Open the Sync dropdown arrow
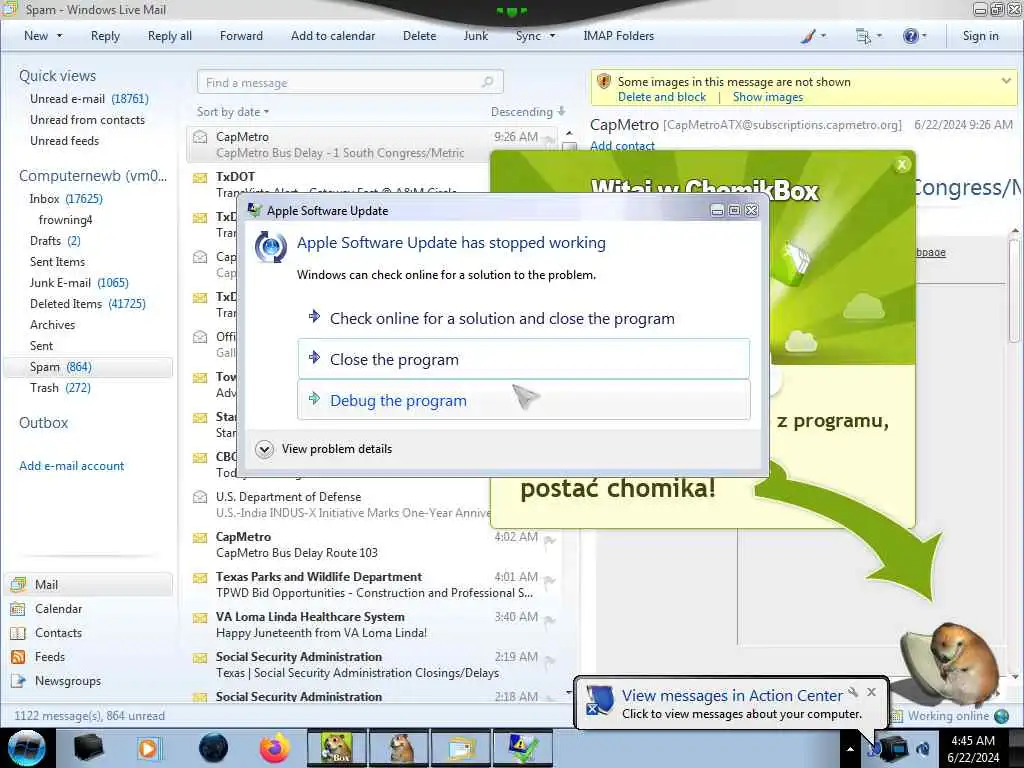1024x768 pixels. (x=552, y=36)
